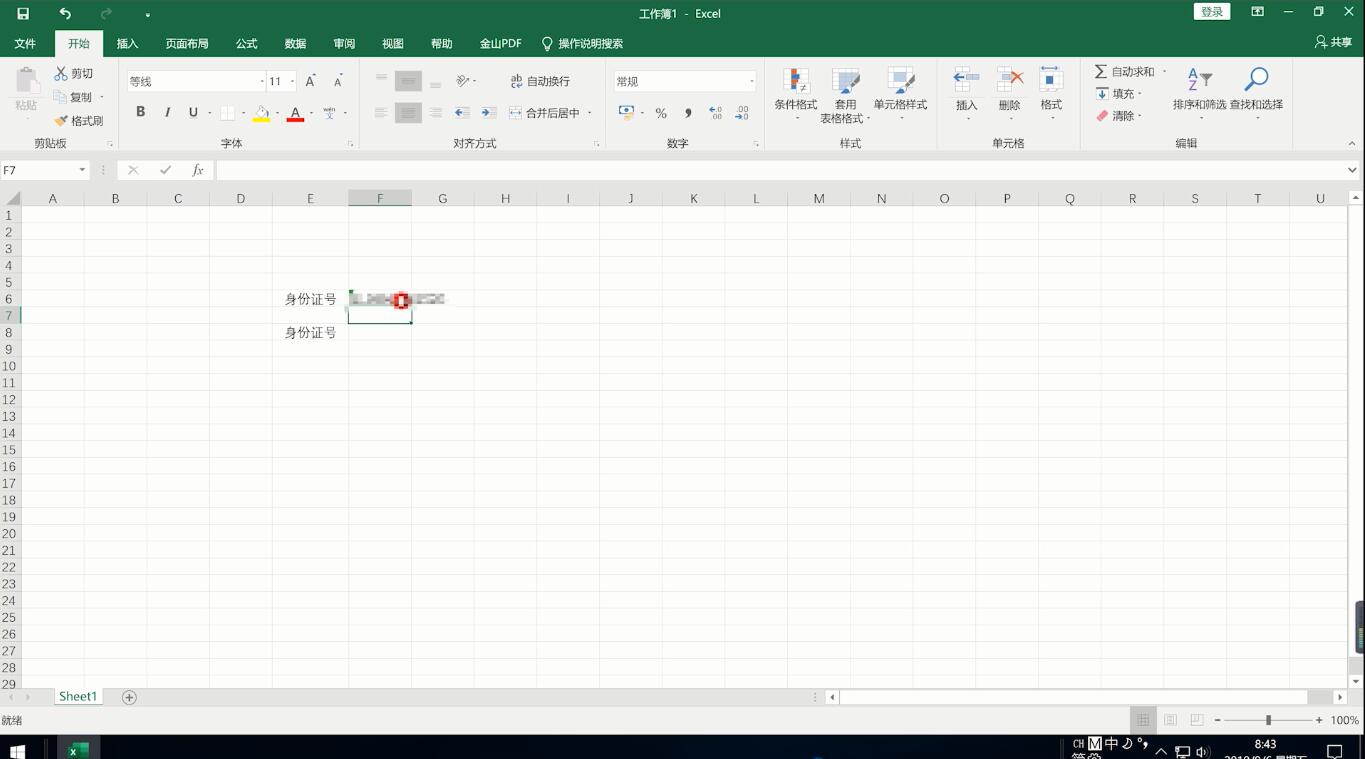Expand the font color dropdown arrow
Image resolution: width=1365 pixels, height=759 pixels.
tap(311, 113)
